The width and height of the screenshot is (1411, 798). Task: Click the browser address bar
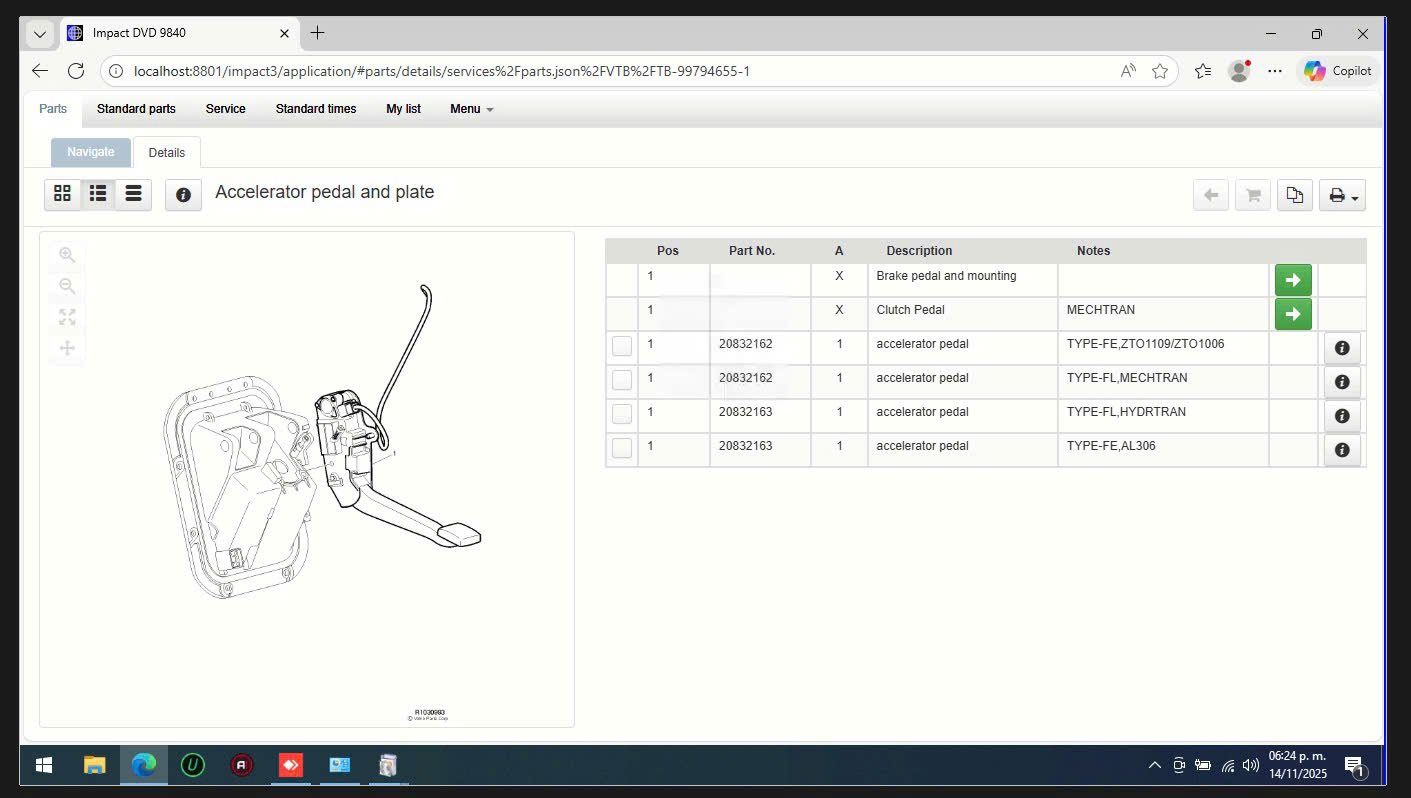pyautogui.click(x=620, y=71)
